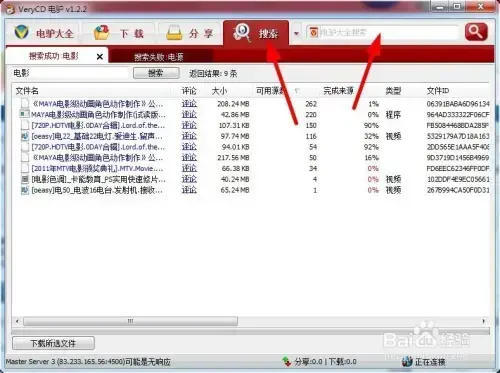Open 评论 link for the 65.24 MB file
This screenshot has width=500, height=373.
pyautogui.click(x=189, y=190)
